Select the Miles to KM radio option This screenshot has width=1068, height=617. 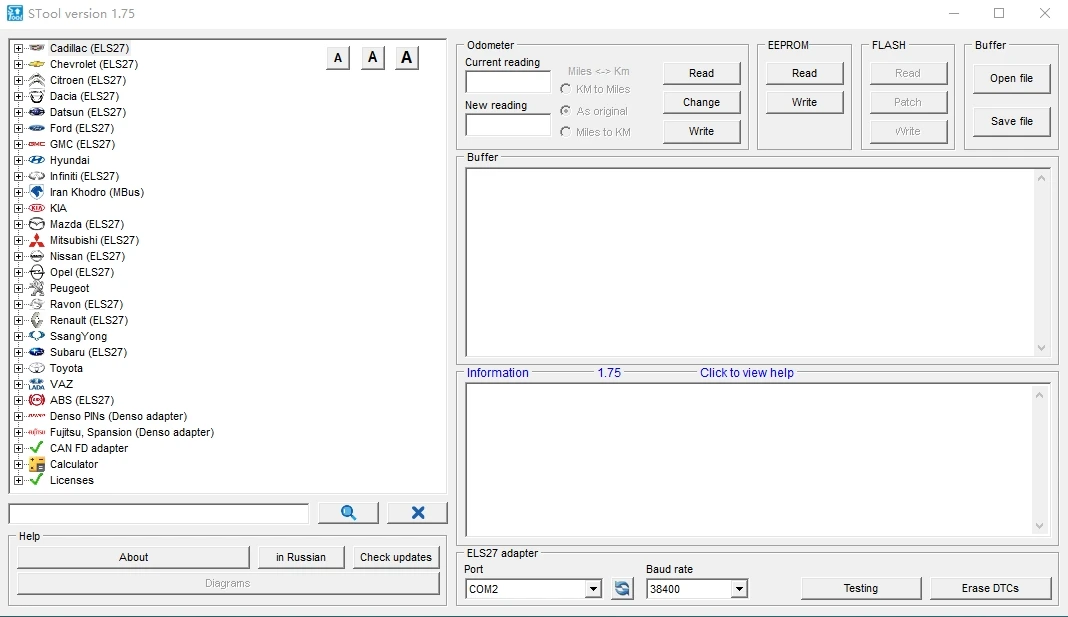pyautogui.click(x=565, y=132)
